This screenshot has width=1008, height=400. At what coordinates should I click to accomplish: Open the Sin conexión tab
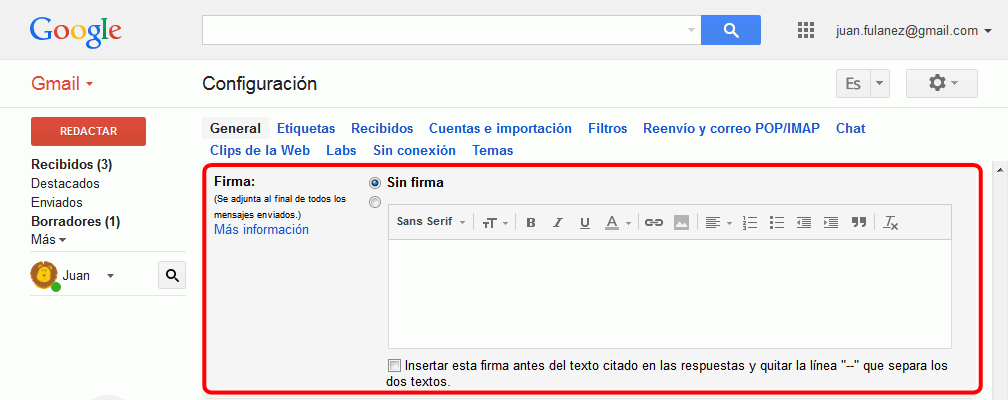pyautogui.click(x=414, y=150)
